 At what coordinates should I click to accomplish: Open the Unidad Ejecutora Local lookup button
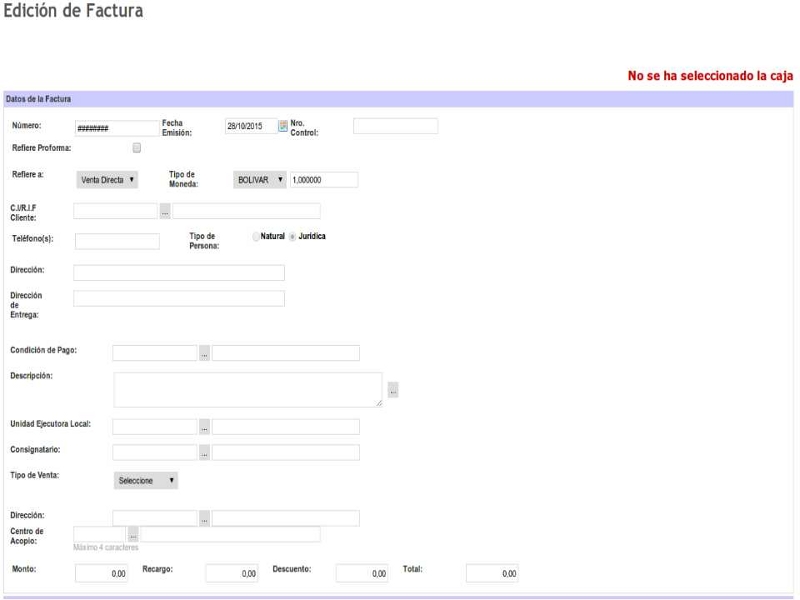pyautogui.click(x=204, y=427)
